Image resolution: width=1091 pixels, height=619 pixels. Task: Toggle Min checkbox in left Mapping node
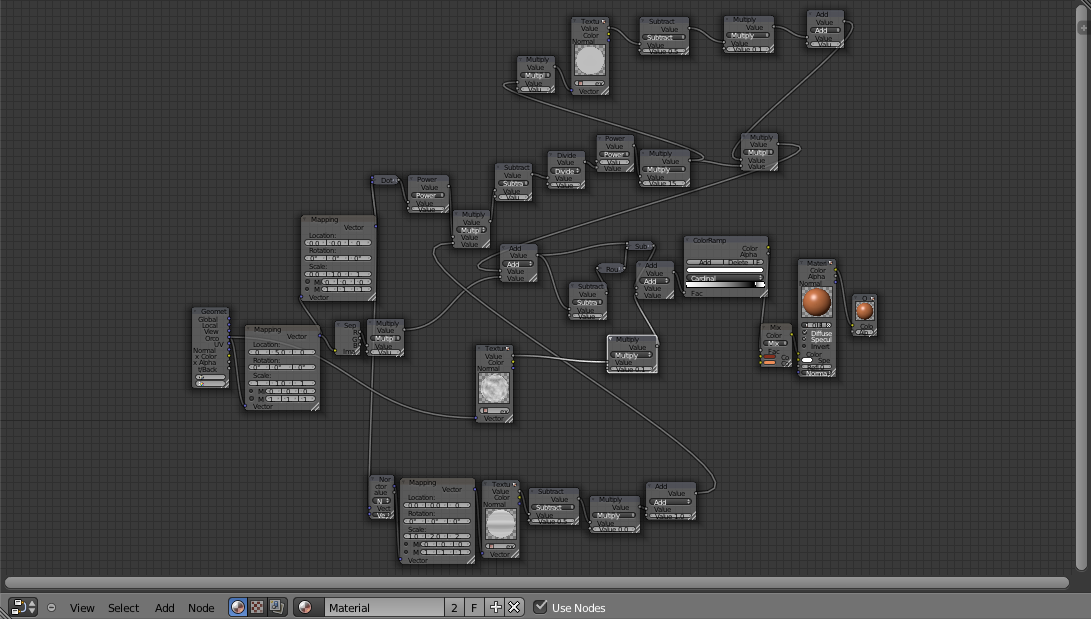[x=251, y=391]
